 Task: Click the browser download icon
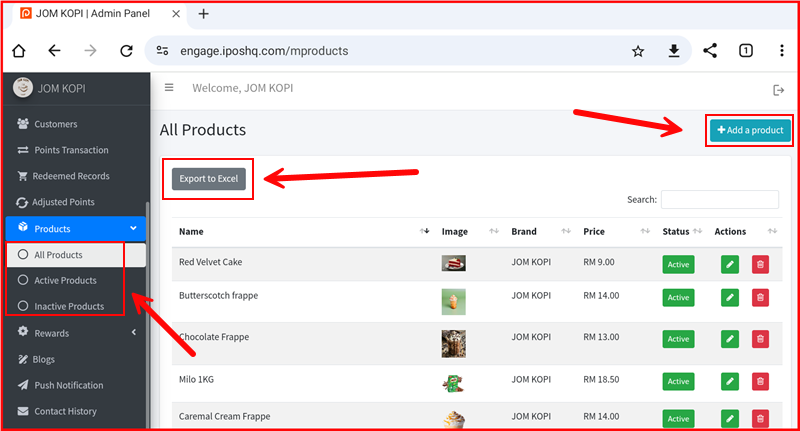point(674,51)
